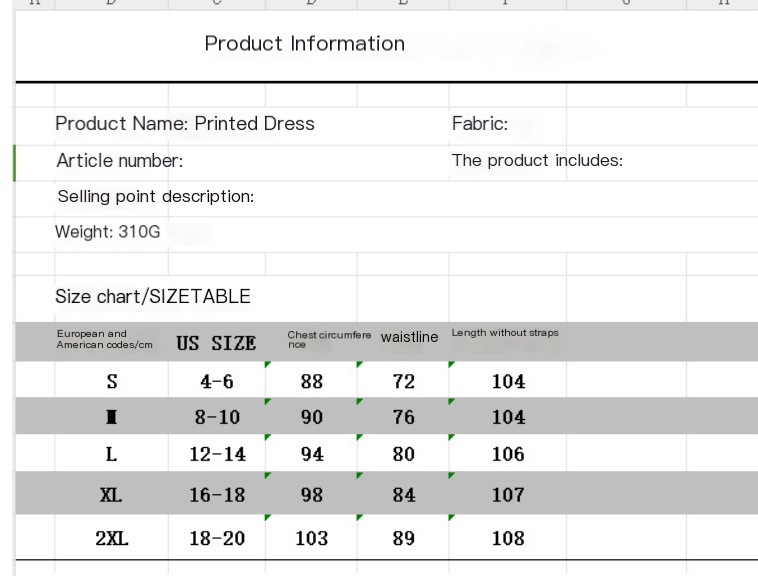The height and width of the screenshot is (576, 758).
Task: Select the European and American codes header
Action: coord(105,338)
